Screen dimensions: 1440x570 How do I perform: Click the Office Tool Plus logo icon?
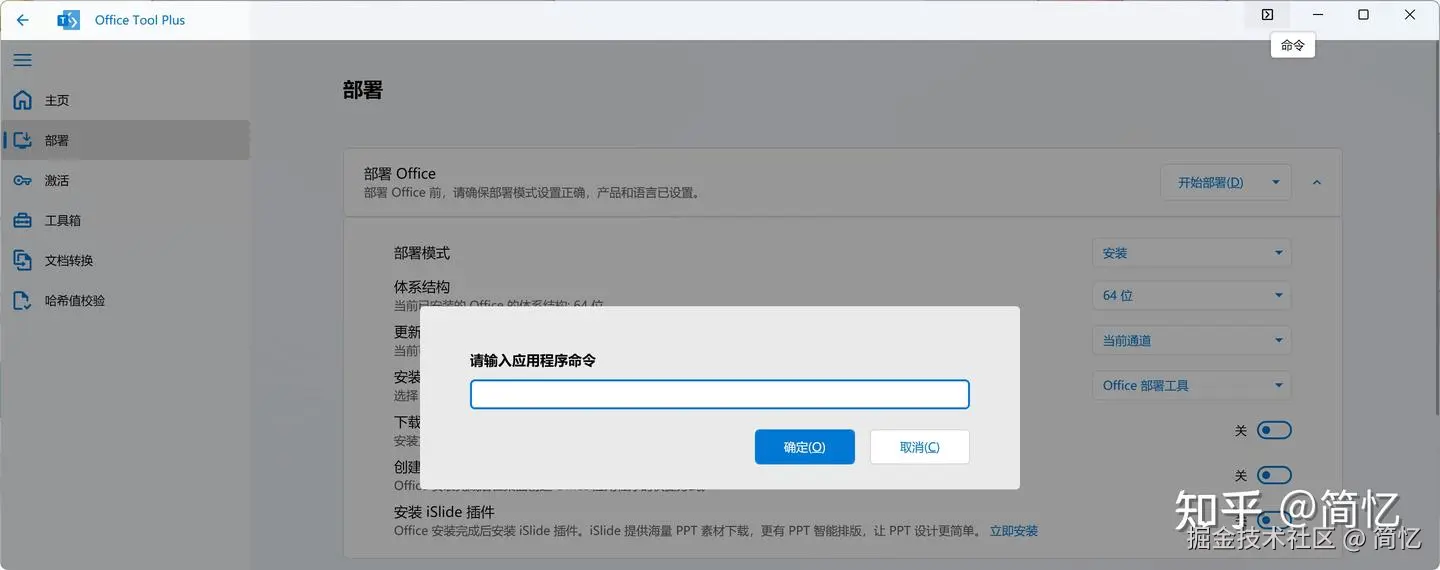68,20
